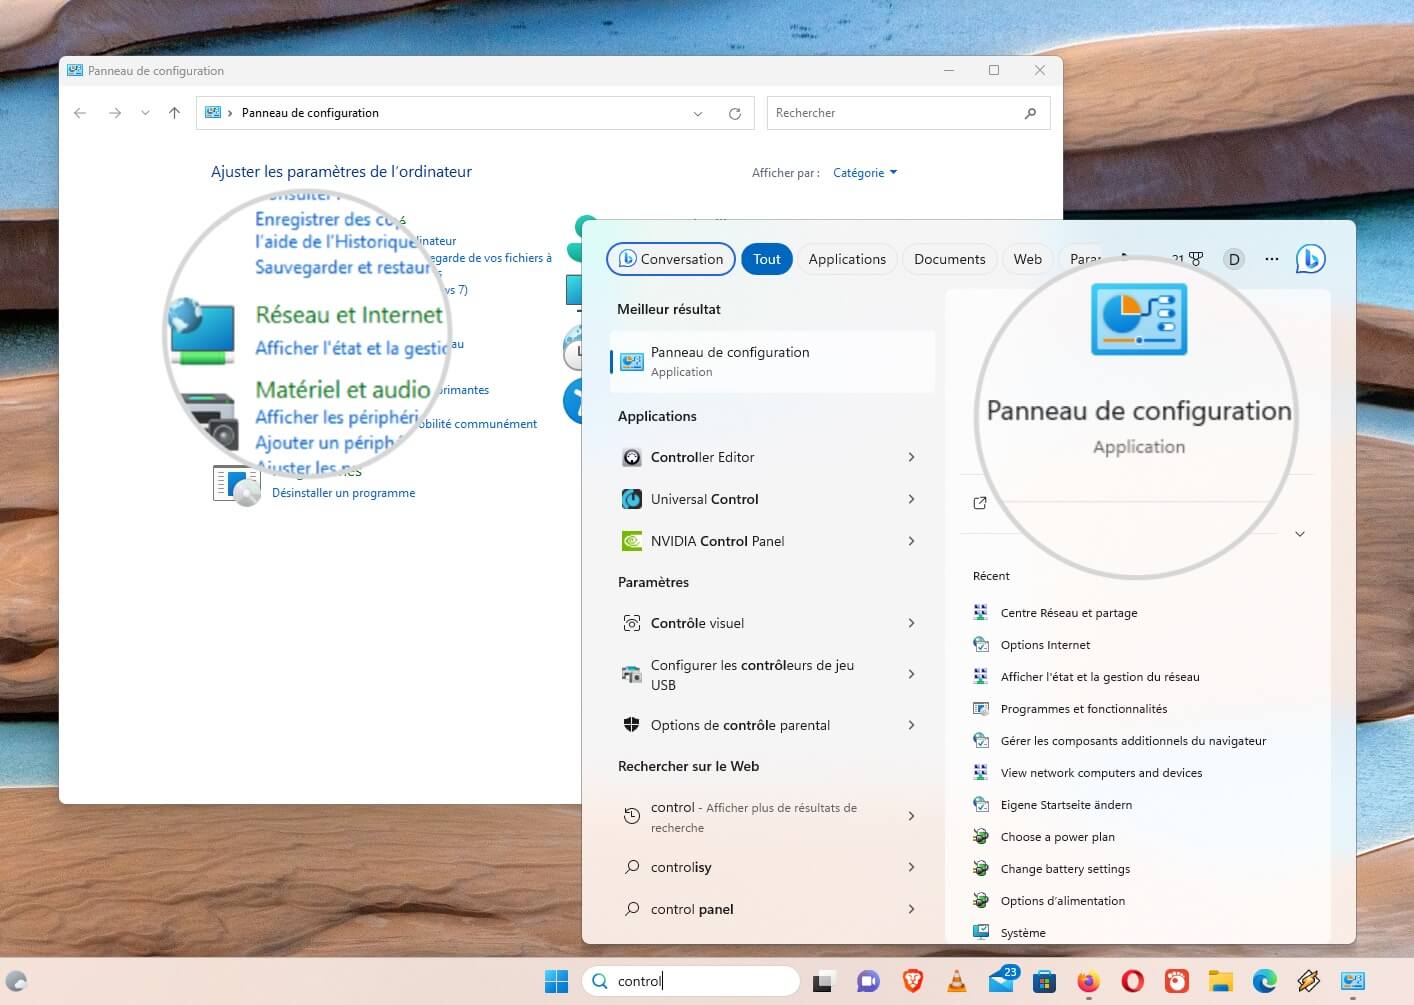The width and height of the screenshot is (1414, 1005).
Task: Open recent locations dropdown in Control Panel
Action: click(x=145, y=113)
